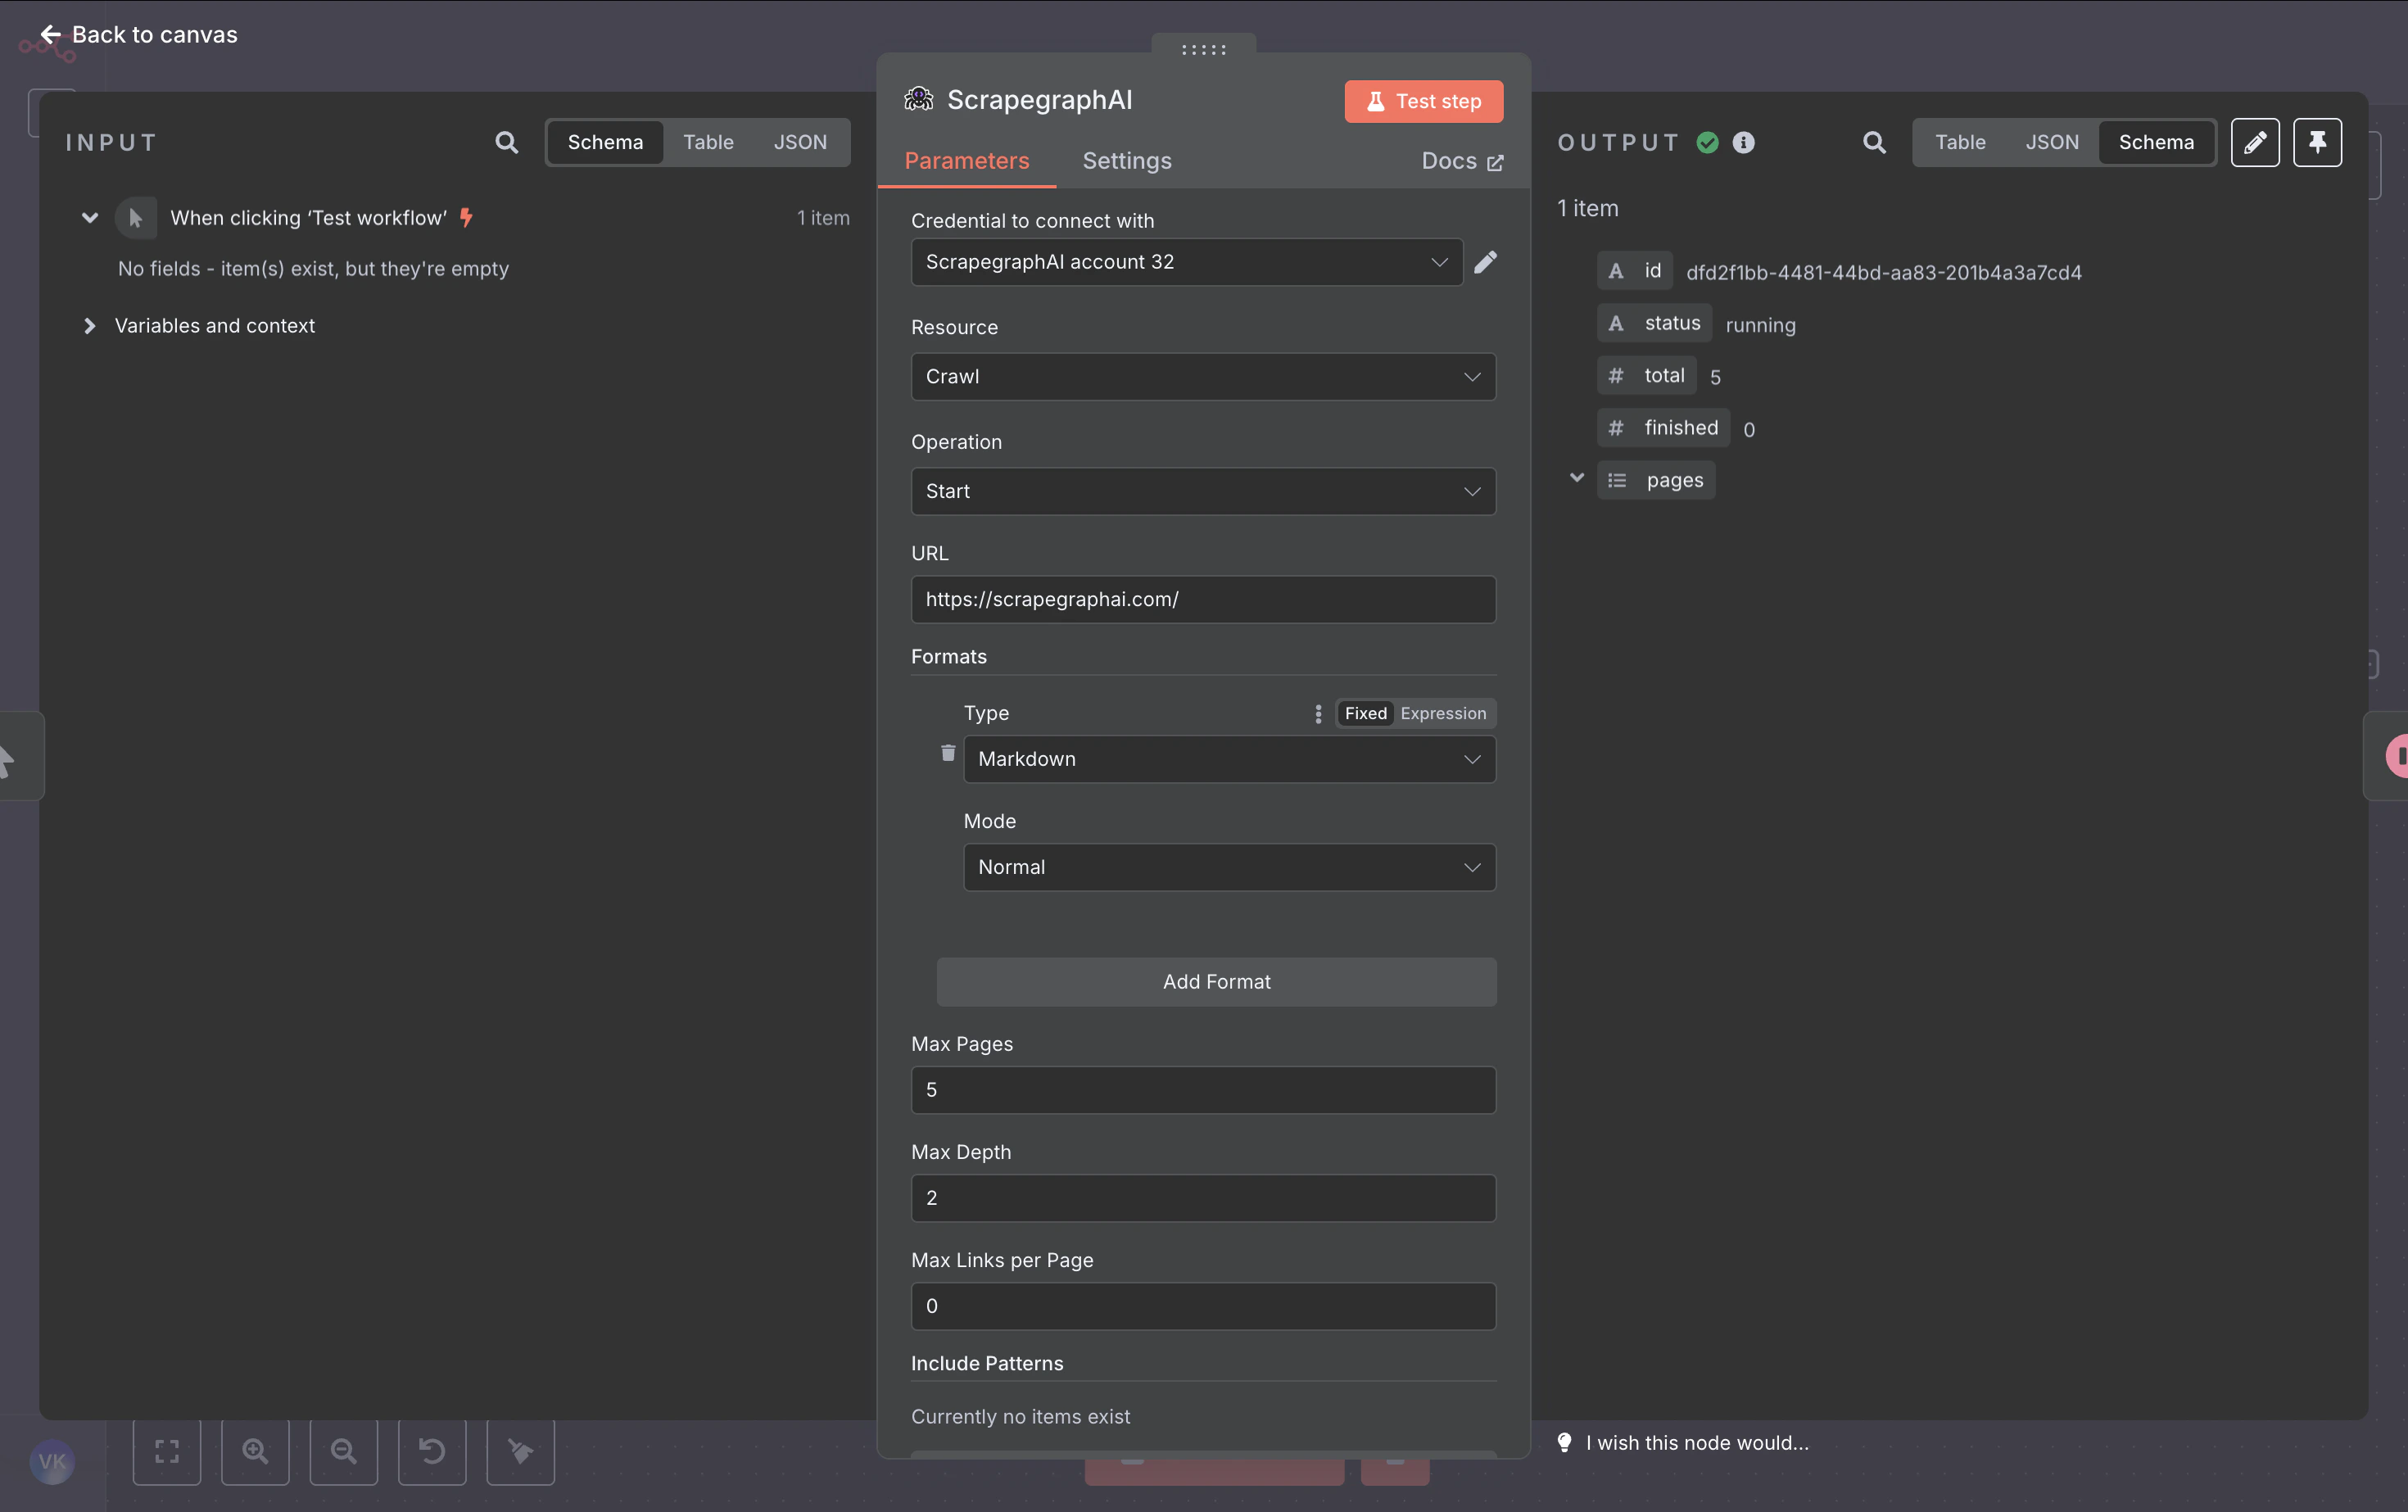Open the Parameters tab

pos(966,161)
